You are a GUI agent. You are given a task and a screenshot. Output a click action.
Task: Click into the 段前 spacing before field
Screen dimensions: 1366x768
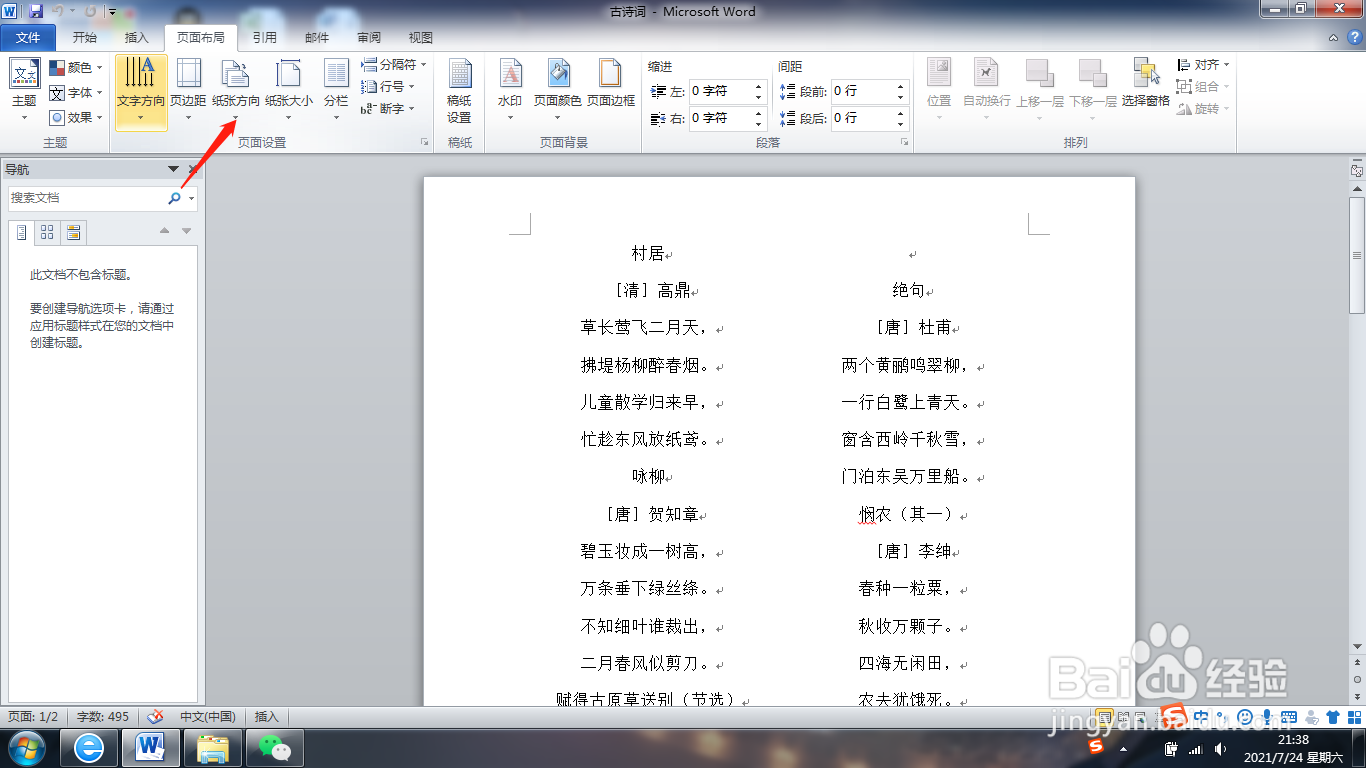862,91
